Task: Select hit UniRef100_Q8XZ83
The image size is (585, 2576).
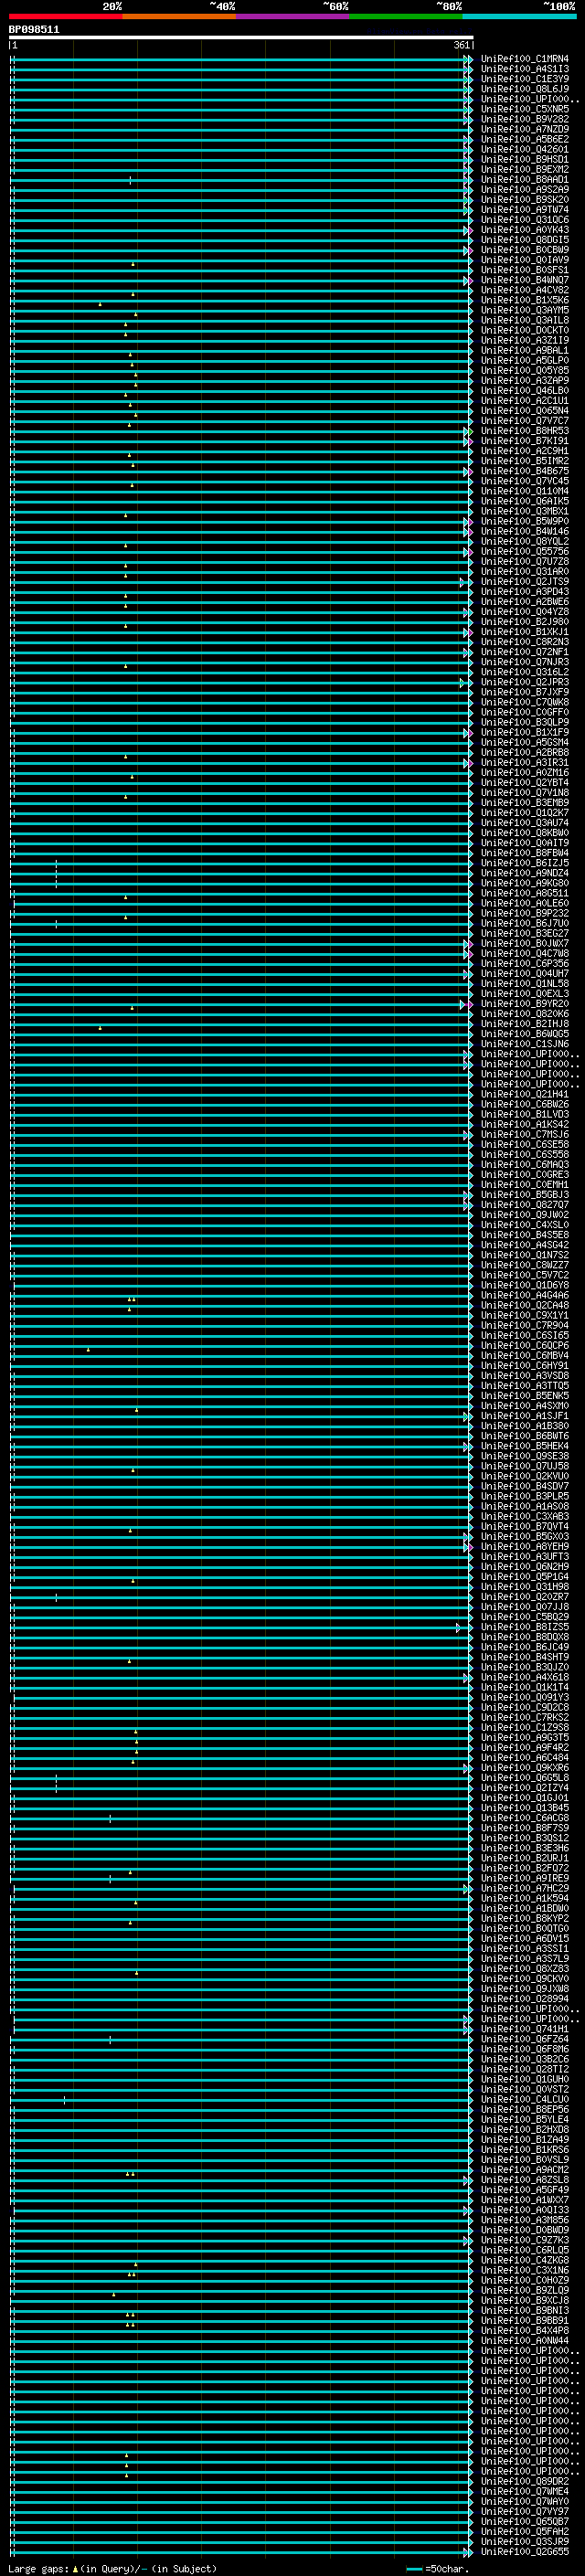Action: click(x=524, y=1969)
